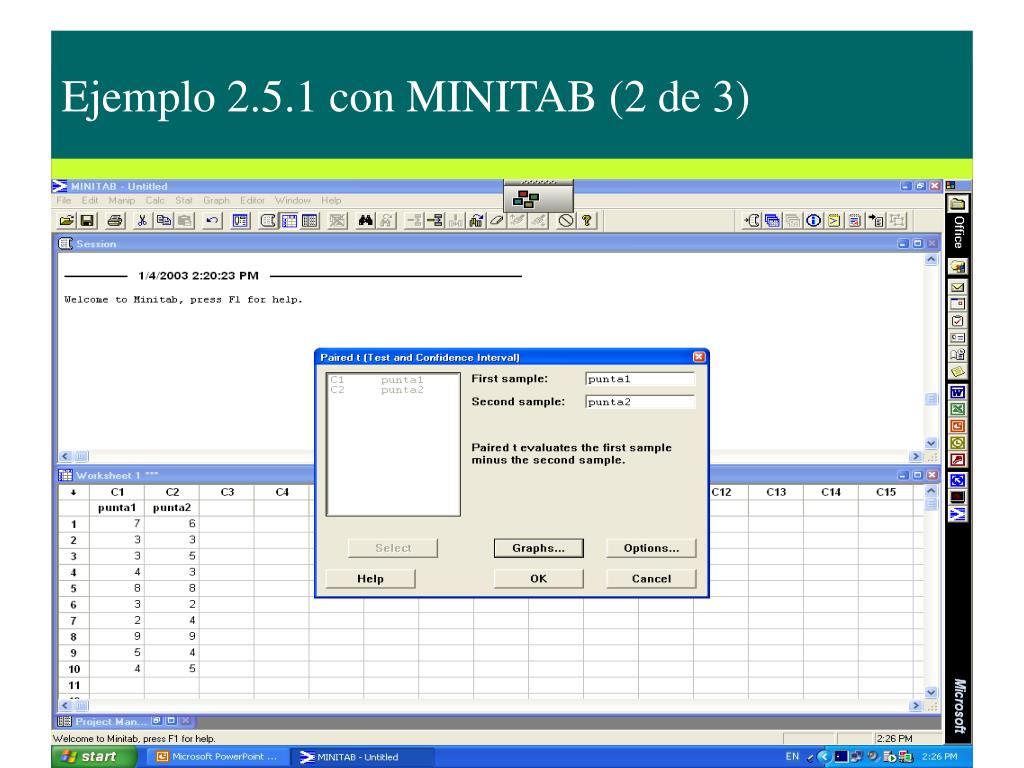Click the Options... button in dialog
The image size is (1024, 768).
[x=651, y=548]
